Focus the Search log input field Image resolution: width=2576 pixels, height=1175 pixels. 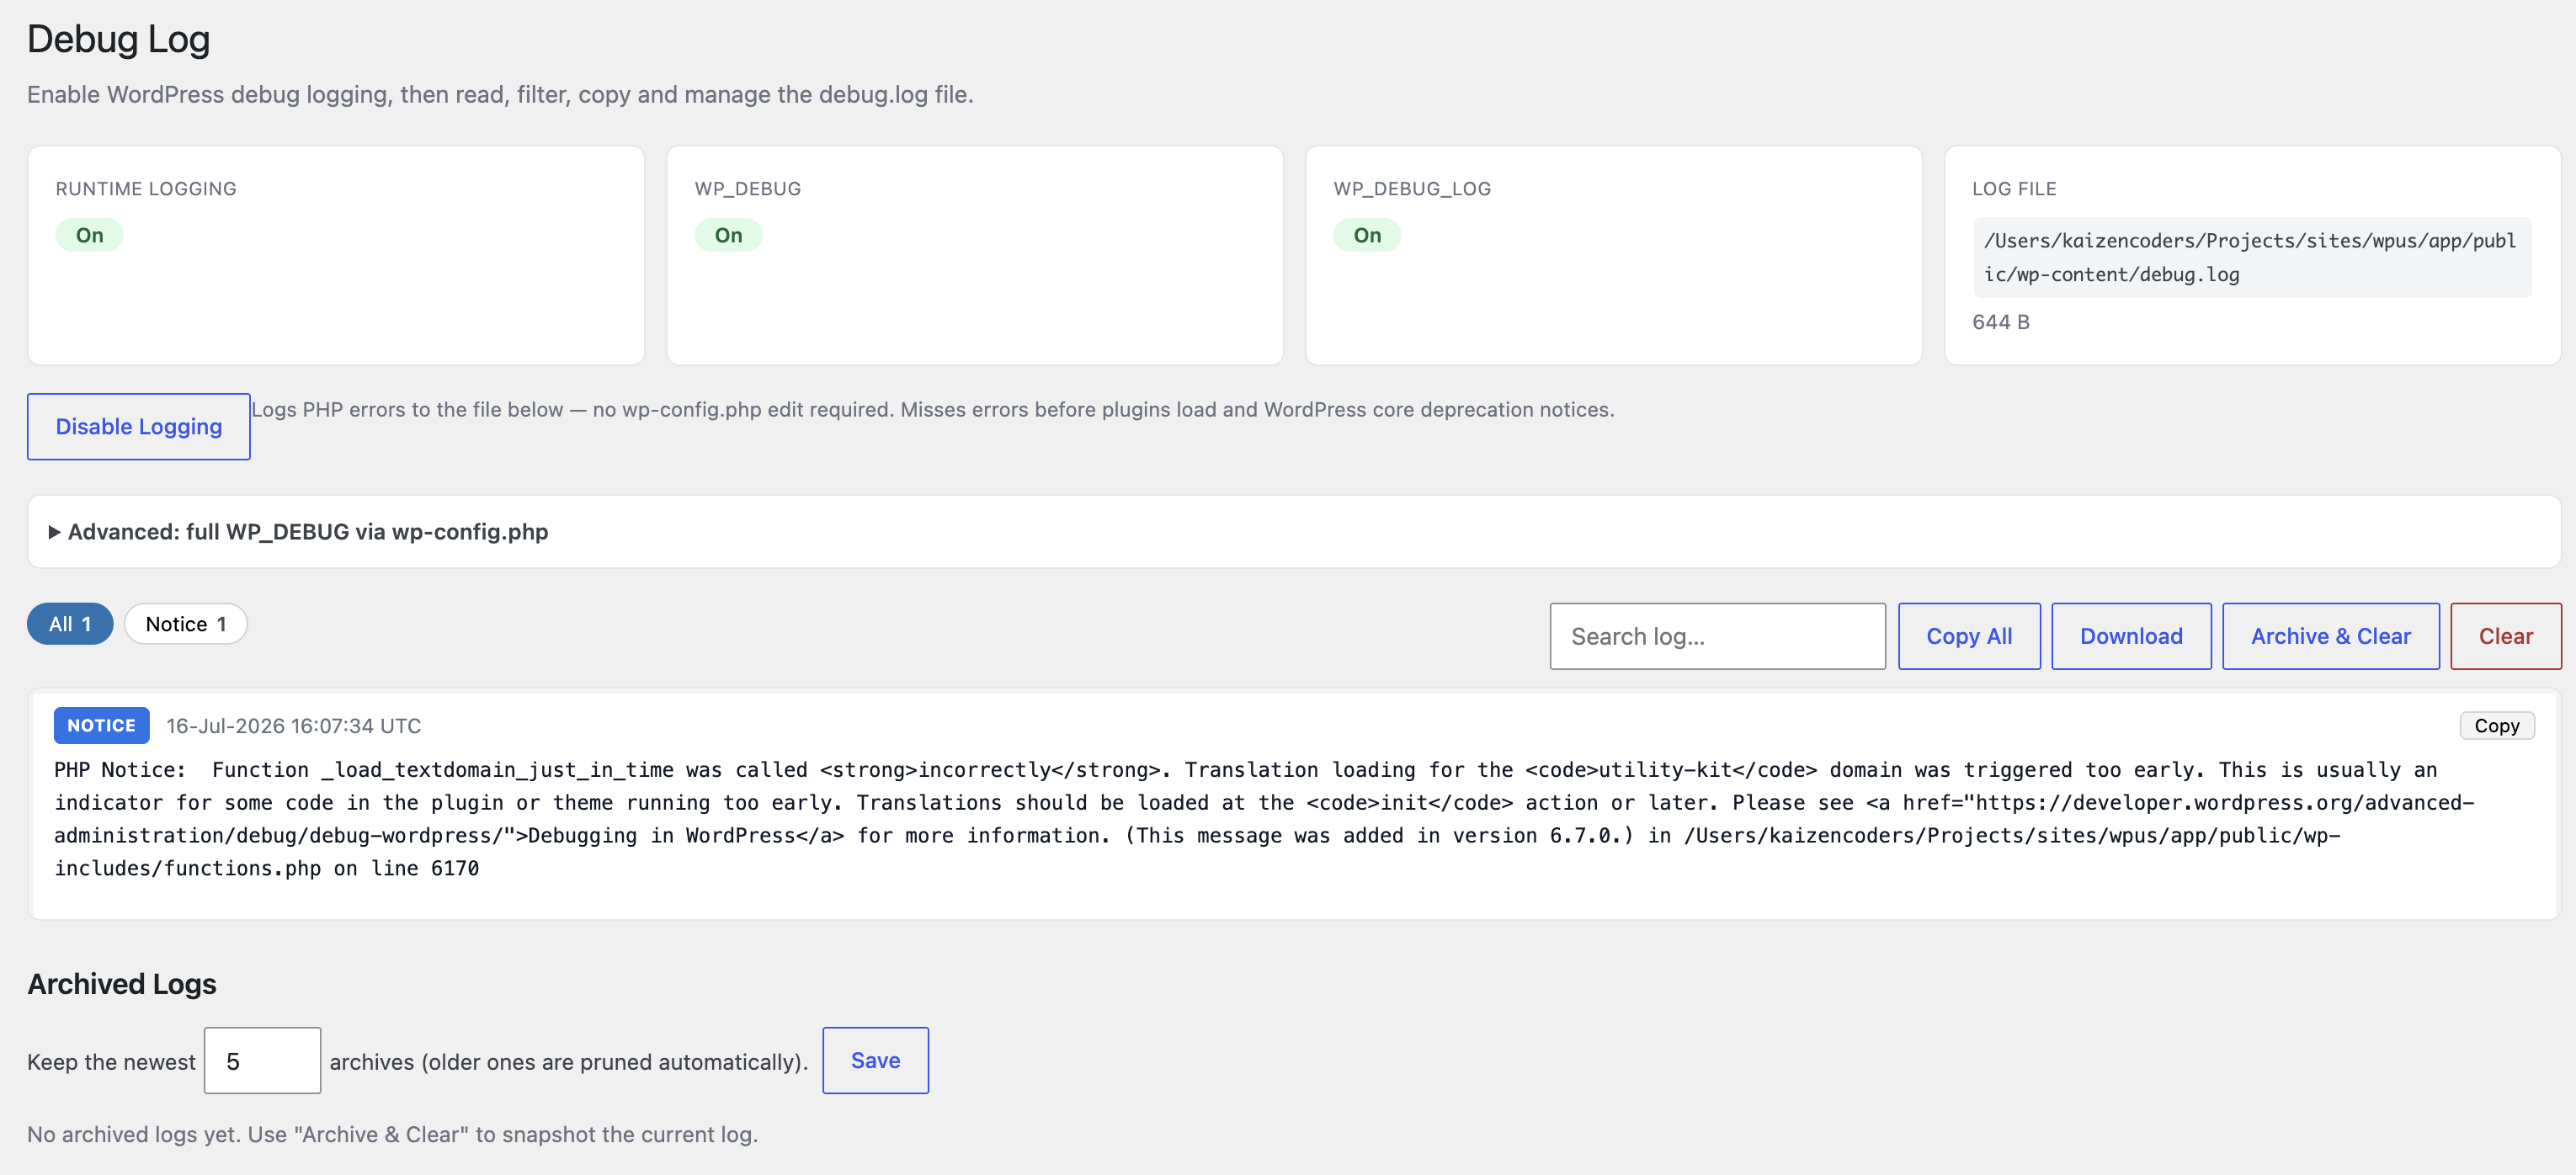pos(1717,636)
